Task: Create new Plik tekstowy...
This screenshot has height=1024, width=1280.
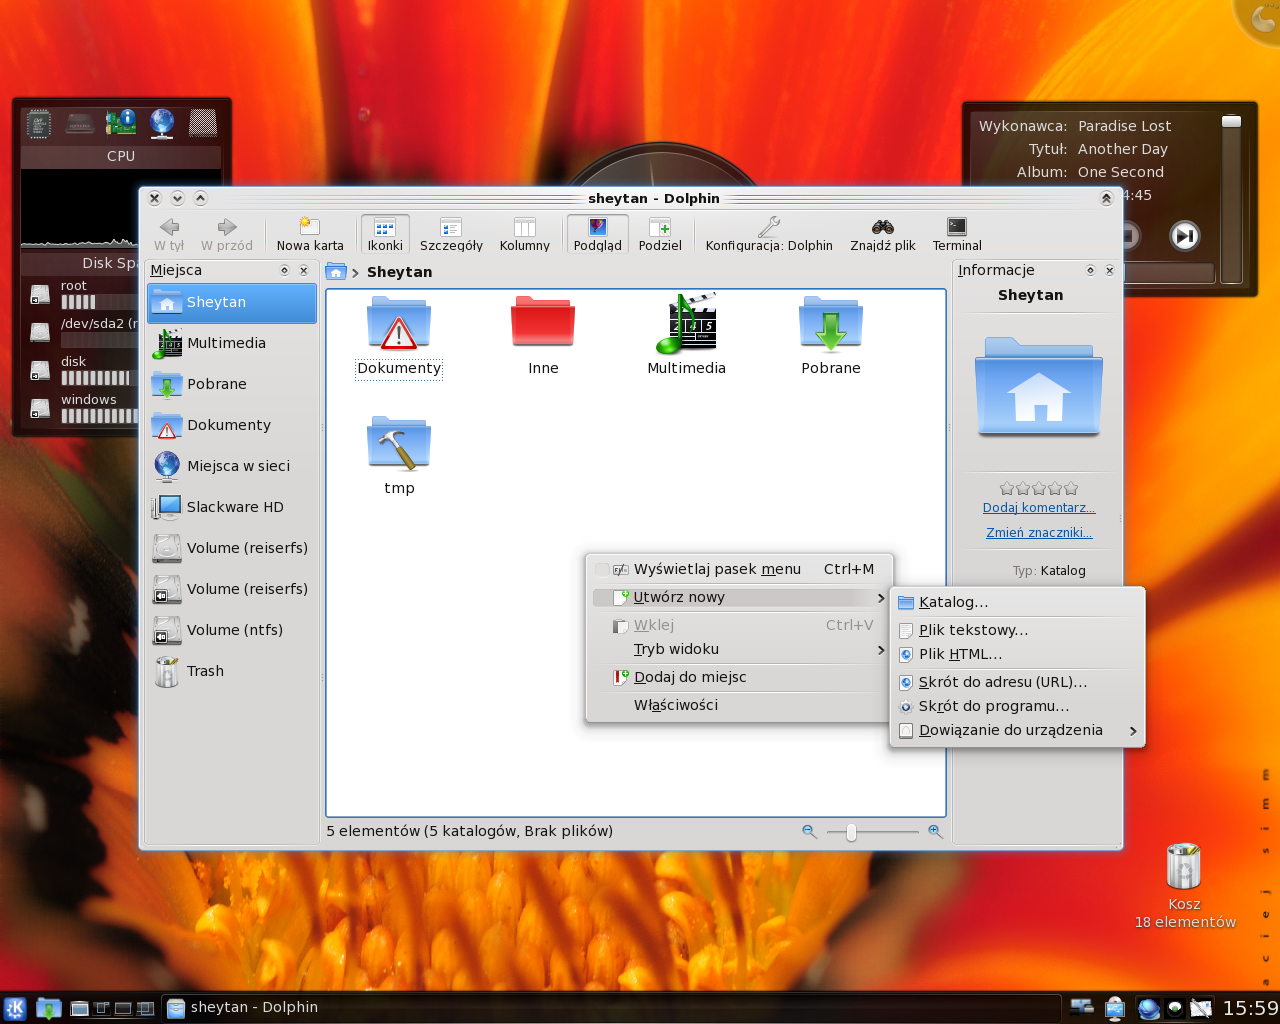Action: click(x=1017, y=630)
